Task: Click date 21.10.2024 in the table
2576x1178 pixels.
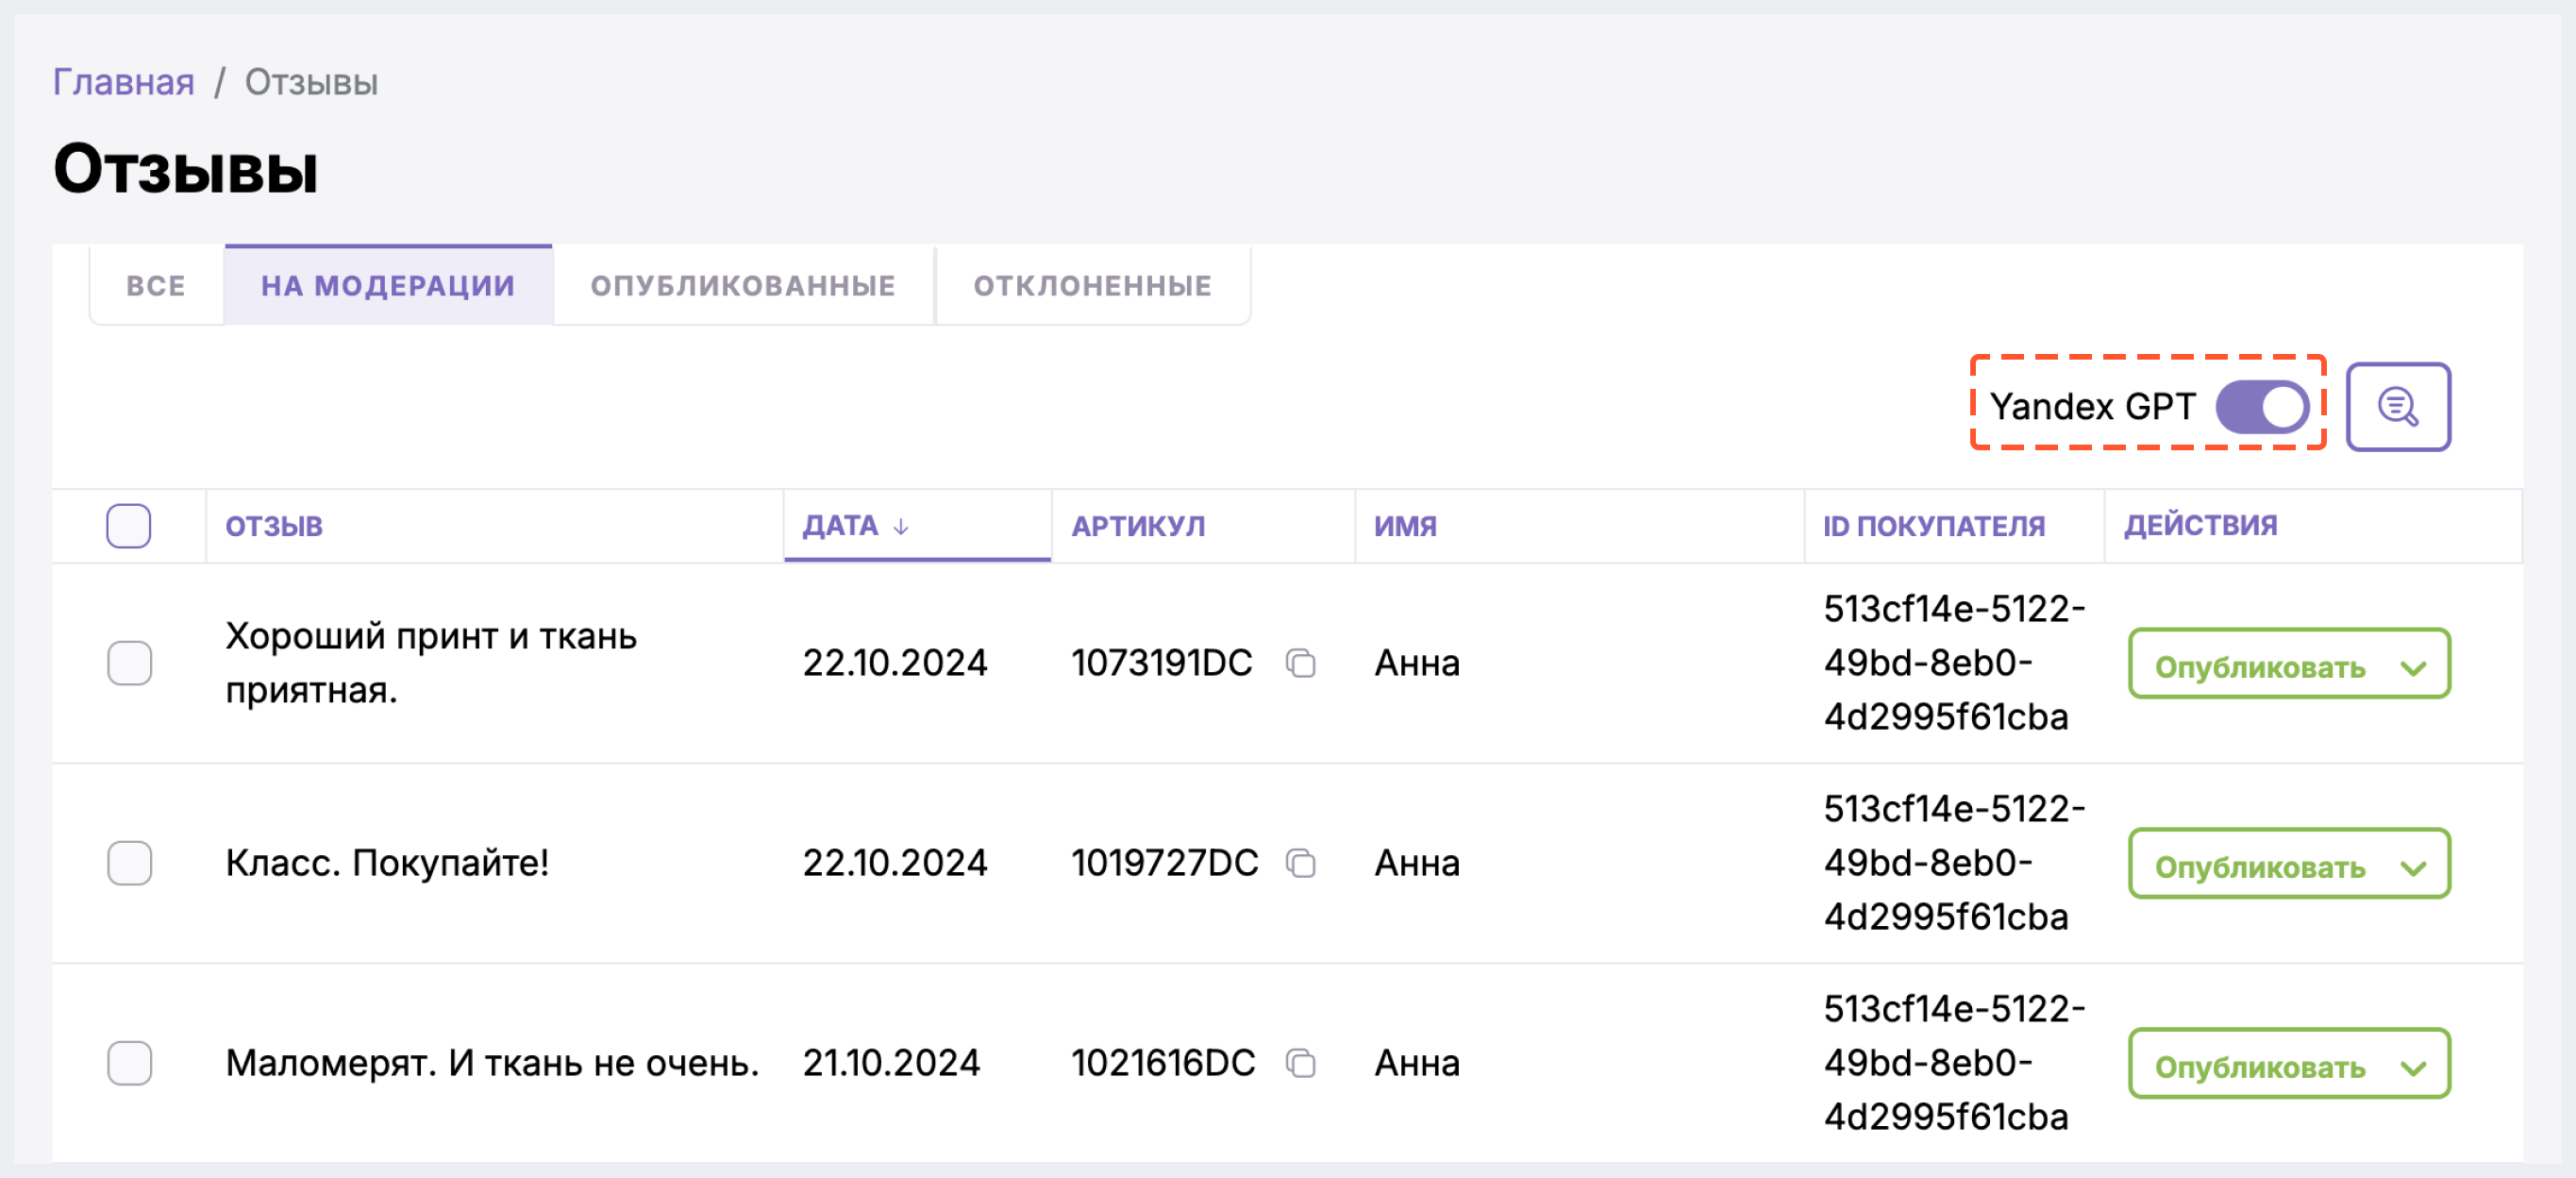Action: tap(891, 1063)
